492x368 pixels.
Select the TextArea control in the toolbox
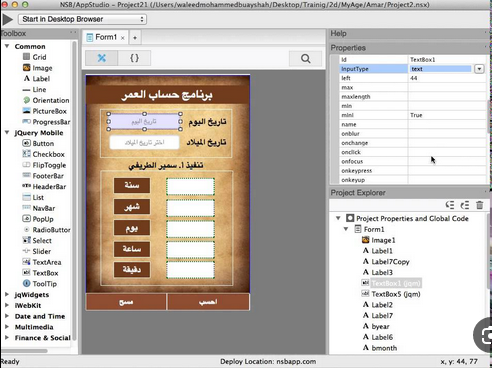tap(42, 262)
